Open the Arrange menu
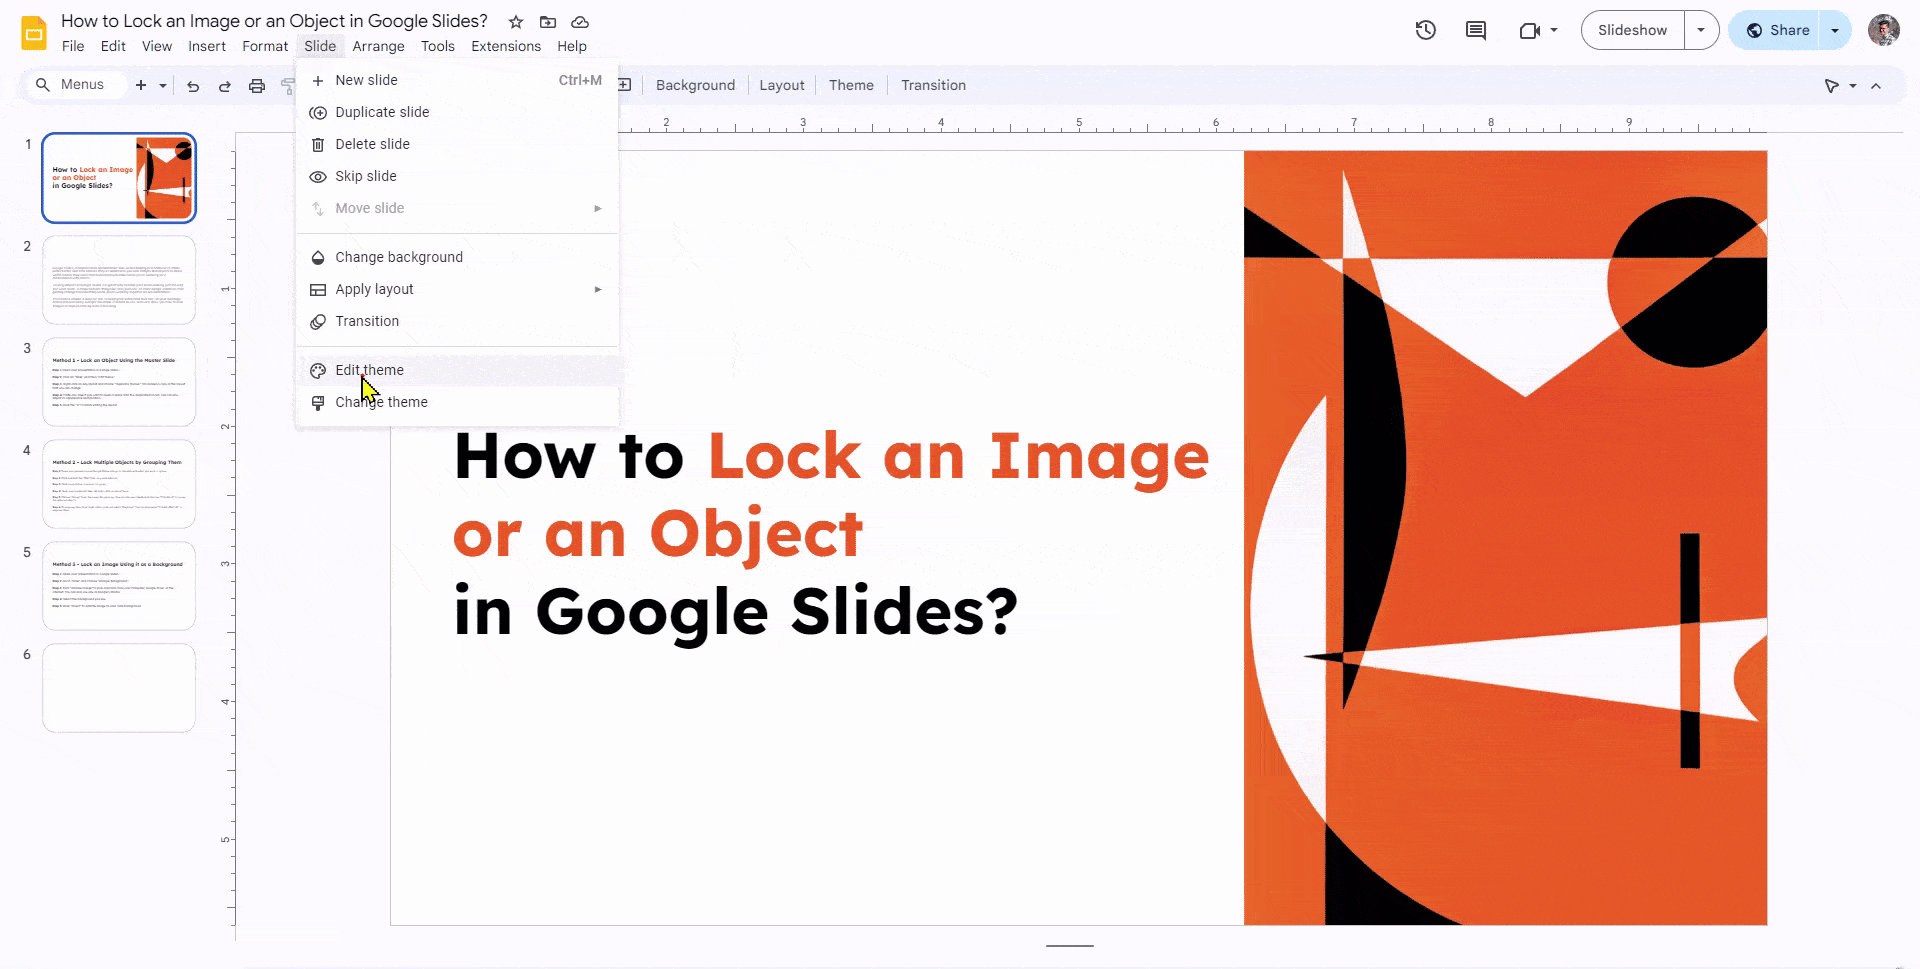1920x969 pixels. 378,46
